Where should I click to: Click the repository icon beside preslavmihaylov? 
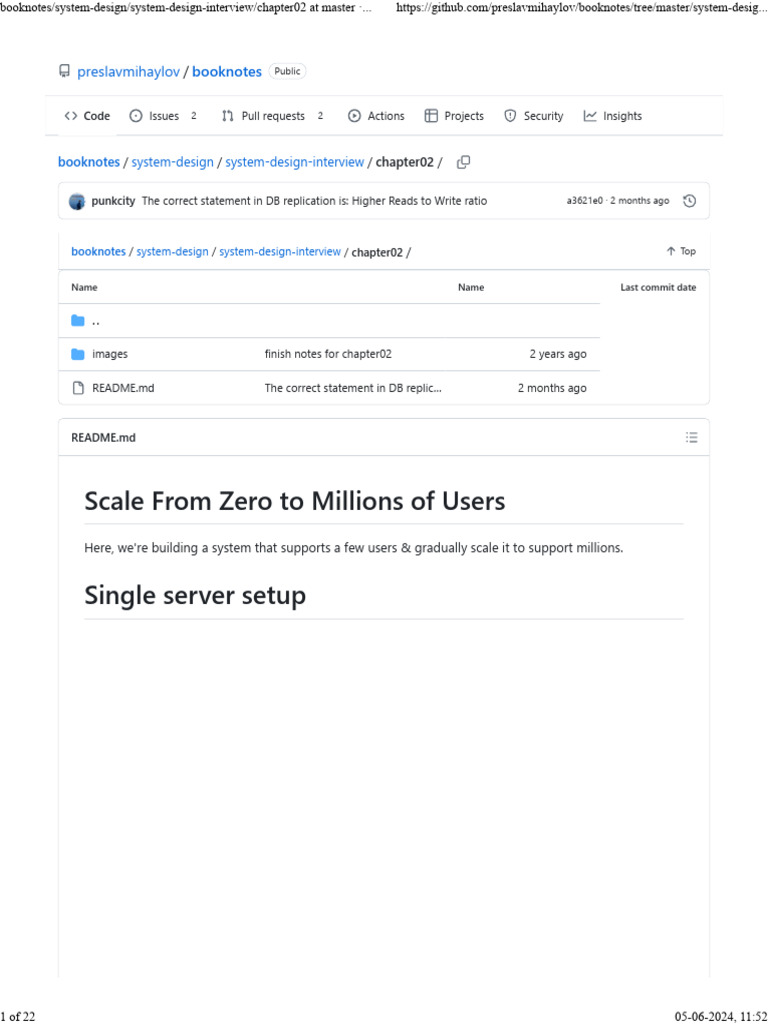[x=65, y=72]
